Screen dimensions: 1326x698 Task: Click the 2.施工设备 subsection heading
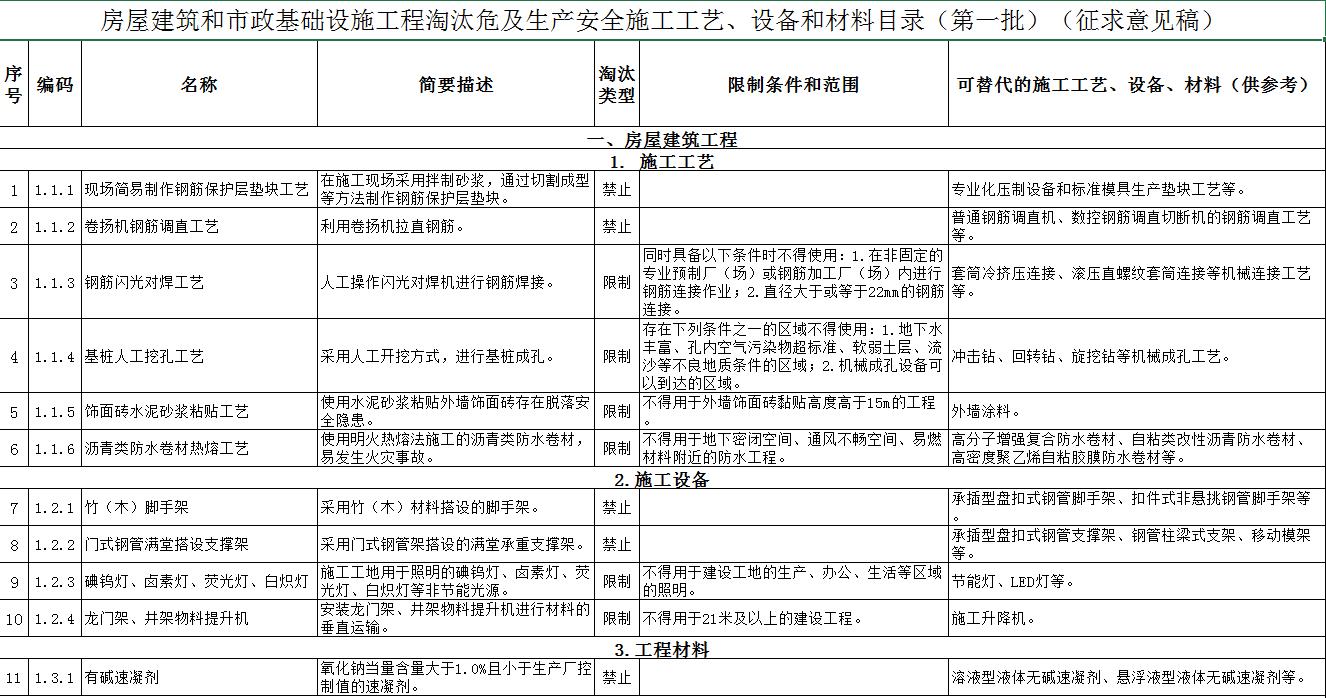[x=662, y=480]
